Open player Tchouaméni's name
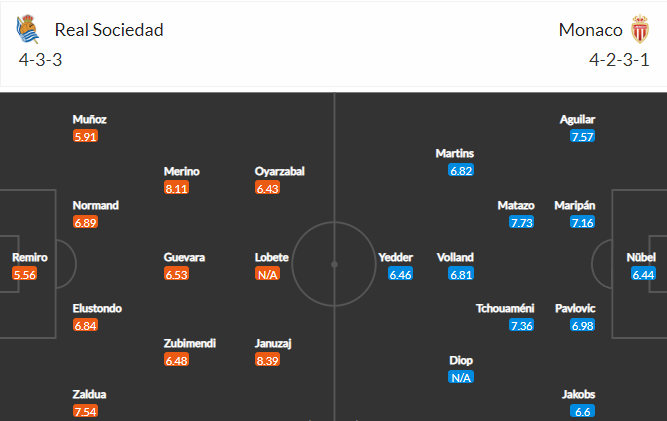 [505, 308]
